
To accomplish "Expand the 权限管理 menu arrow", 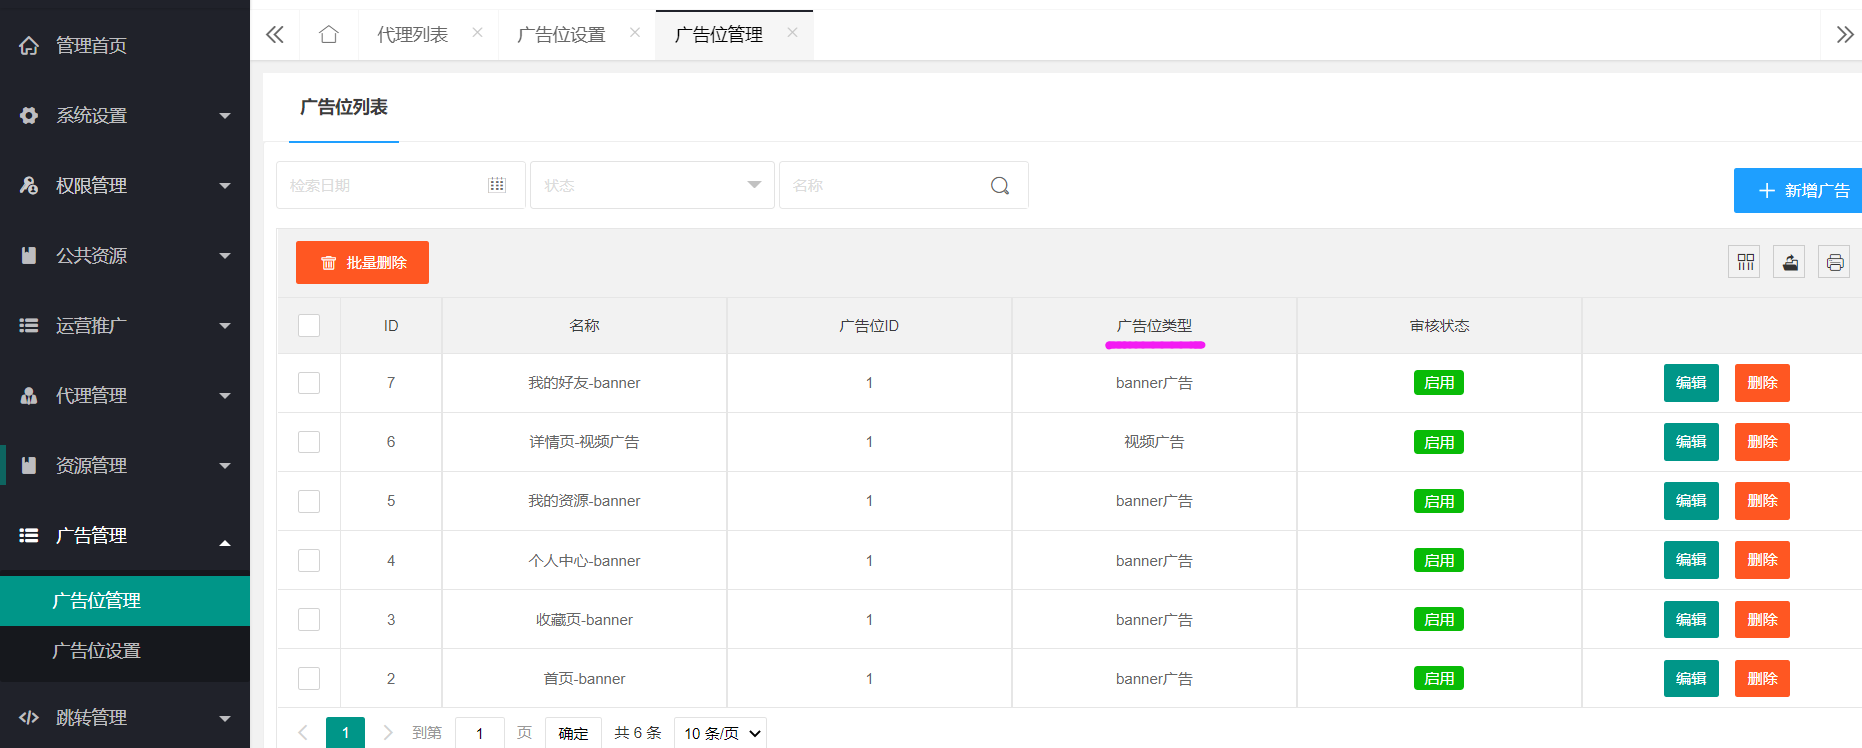I will pyautogui.click(x=225, y=186).
